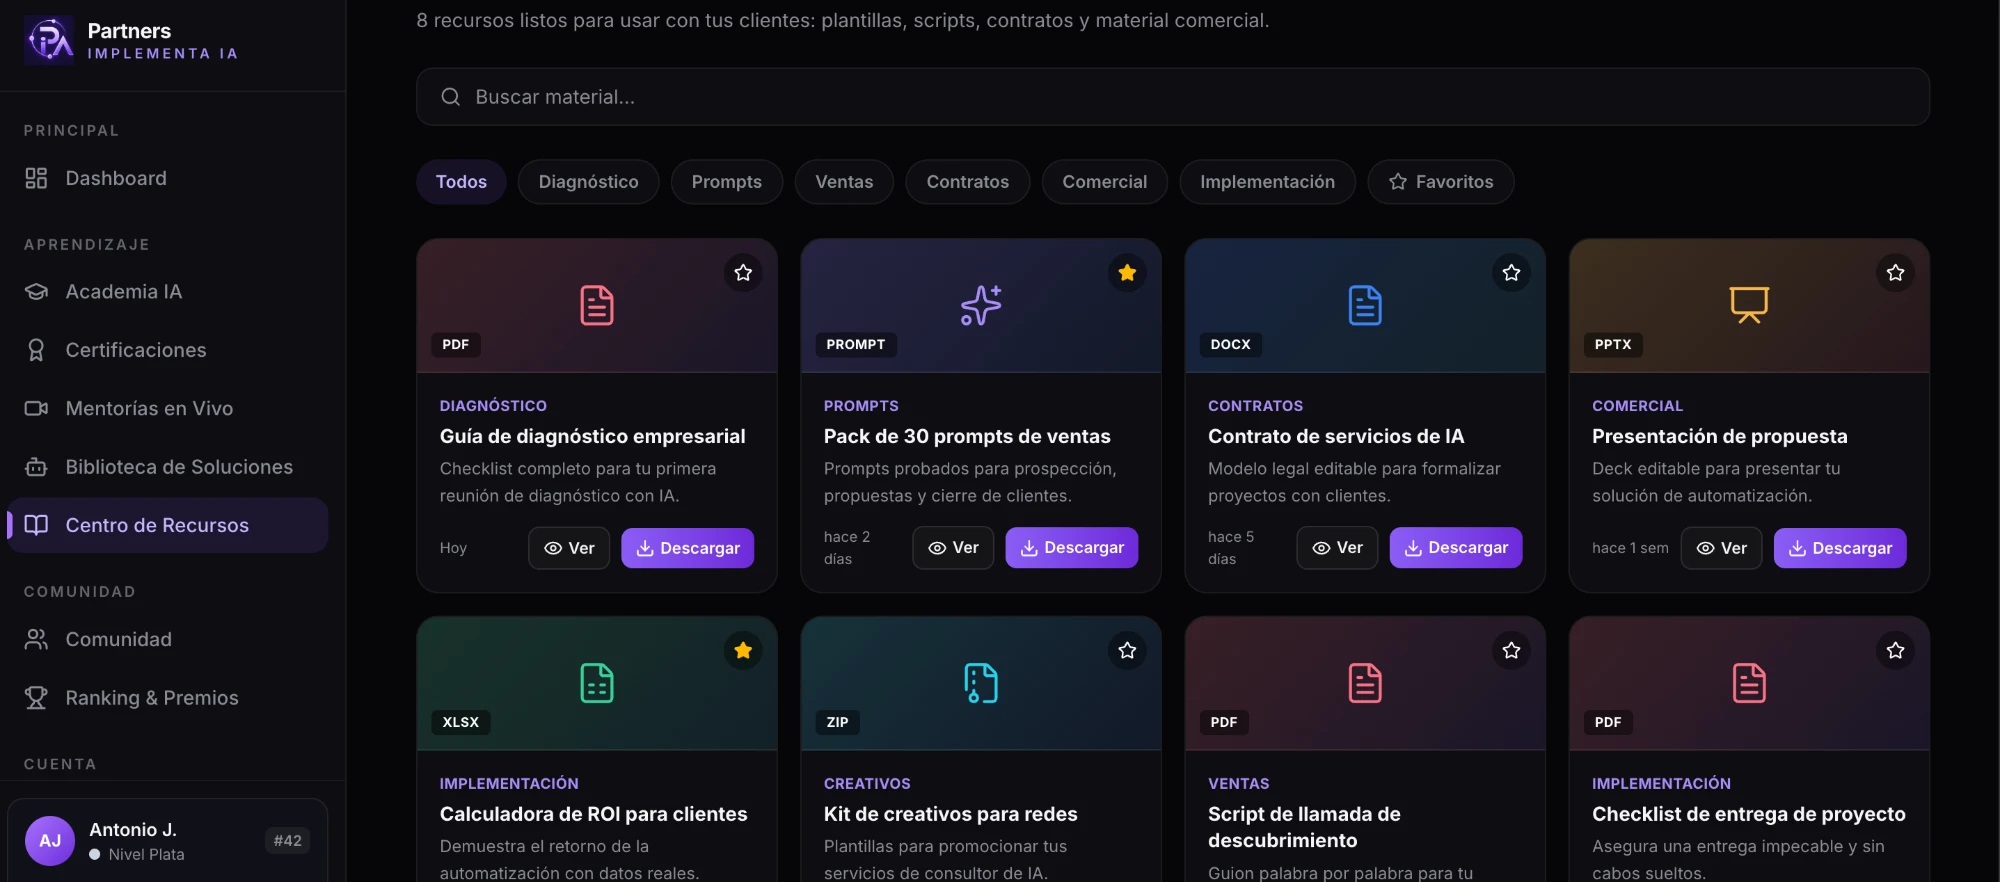
Task: Favorite the Presentación de propuesta card
Action: point(1895,272)
